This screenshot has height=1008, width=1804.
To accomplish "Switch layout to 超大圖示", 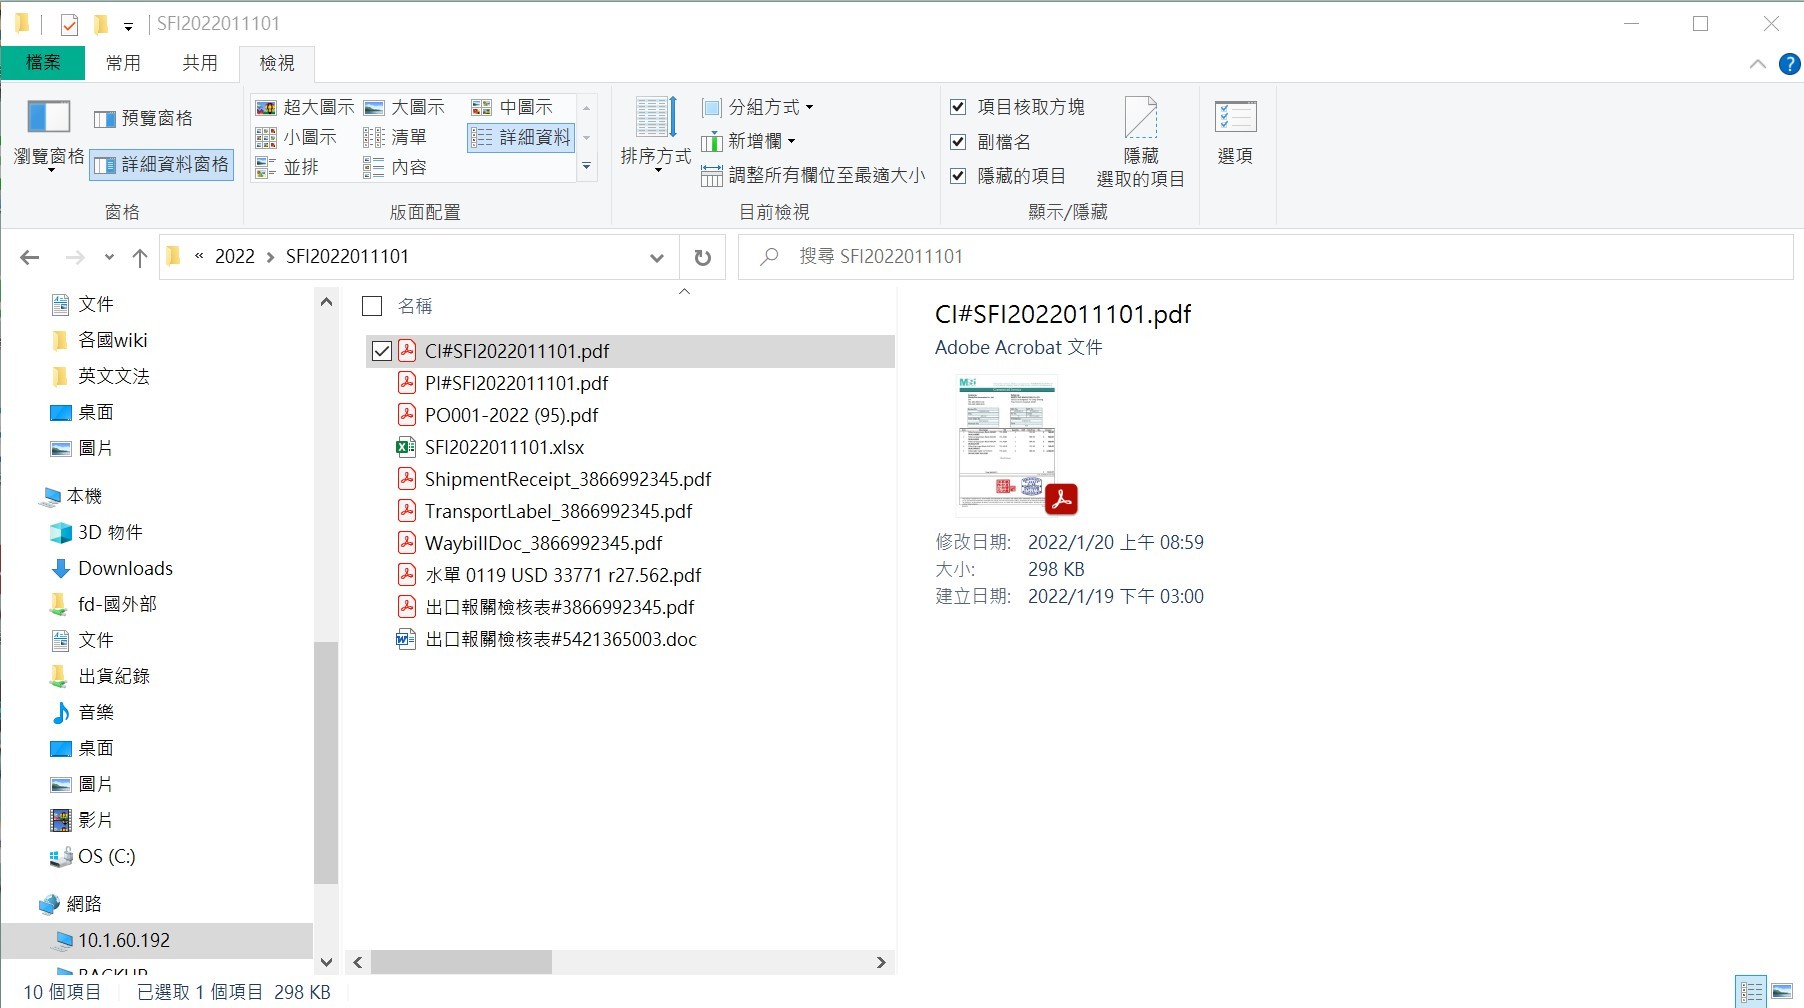I will point(305,107).
